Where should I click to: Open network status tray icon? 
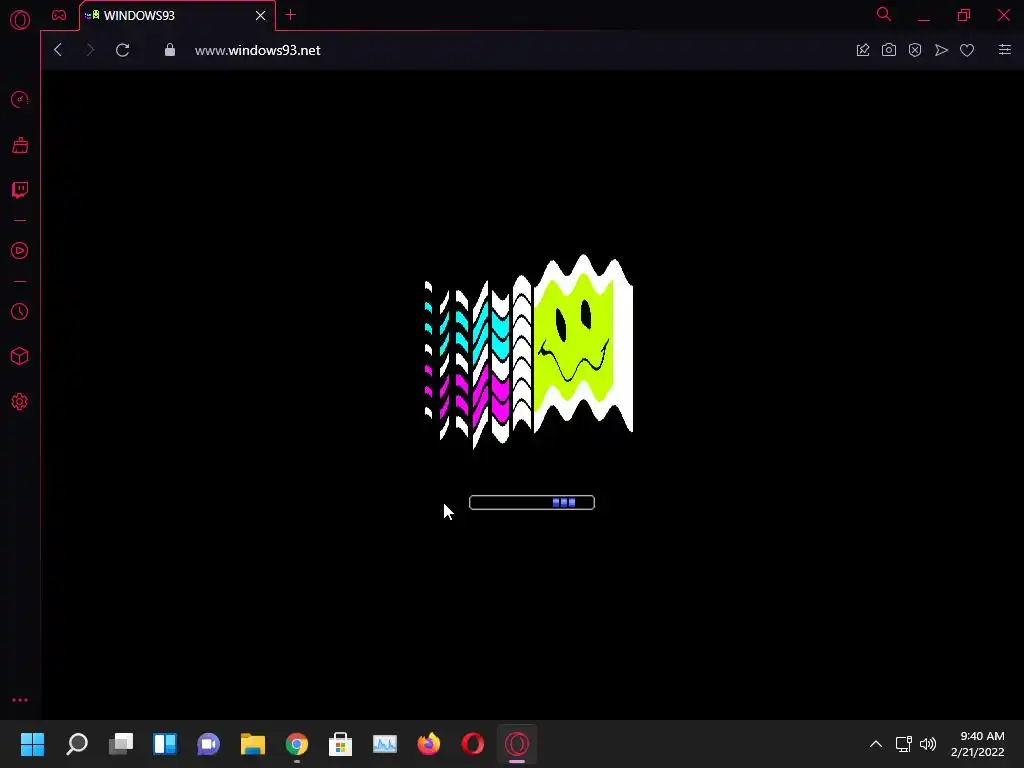click(x=903, y=744)
